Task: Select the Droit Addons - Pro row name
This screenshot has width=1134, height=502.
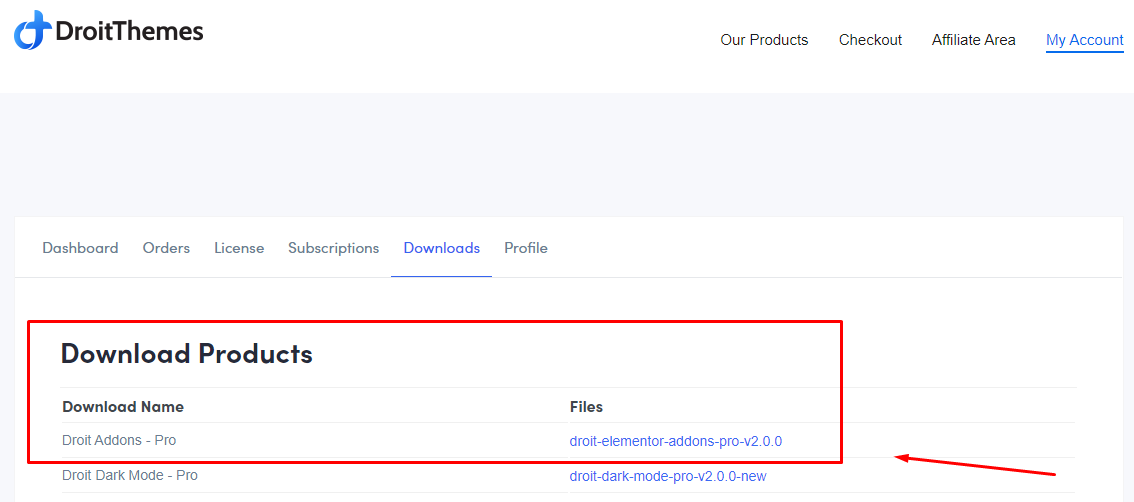Action: (x=119, y=440)
